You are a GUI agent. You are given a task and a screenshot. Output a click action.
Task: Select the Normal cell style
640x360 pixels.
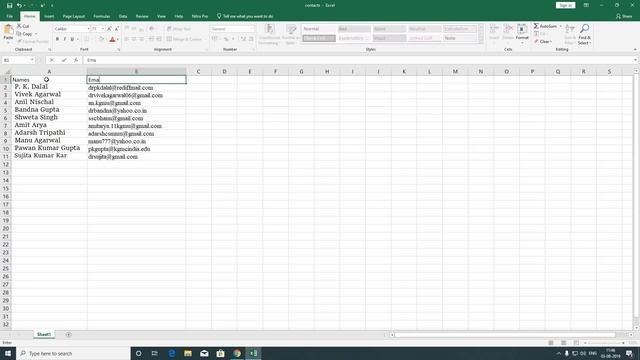pyautogui.click(x=318, y=29)
